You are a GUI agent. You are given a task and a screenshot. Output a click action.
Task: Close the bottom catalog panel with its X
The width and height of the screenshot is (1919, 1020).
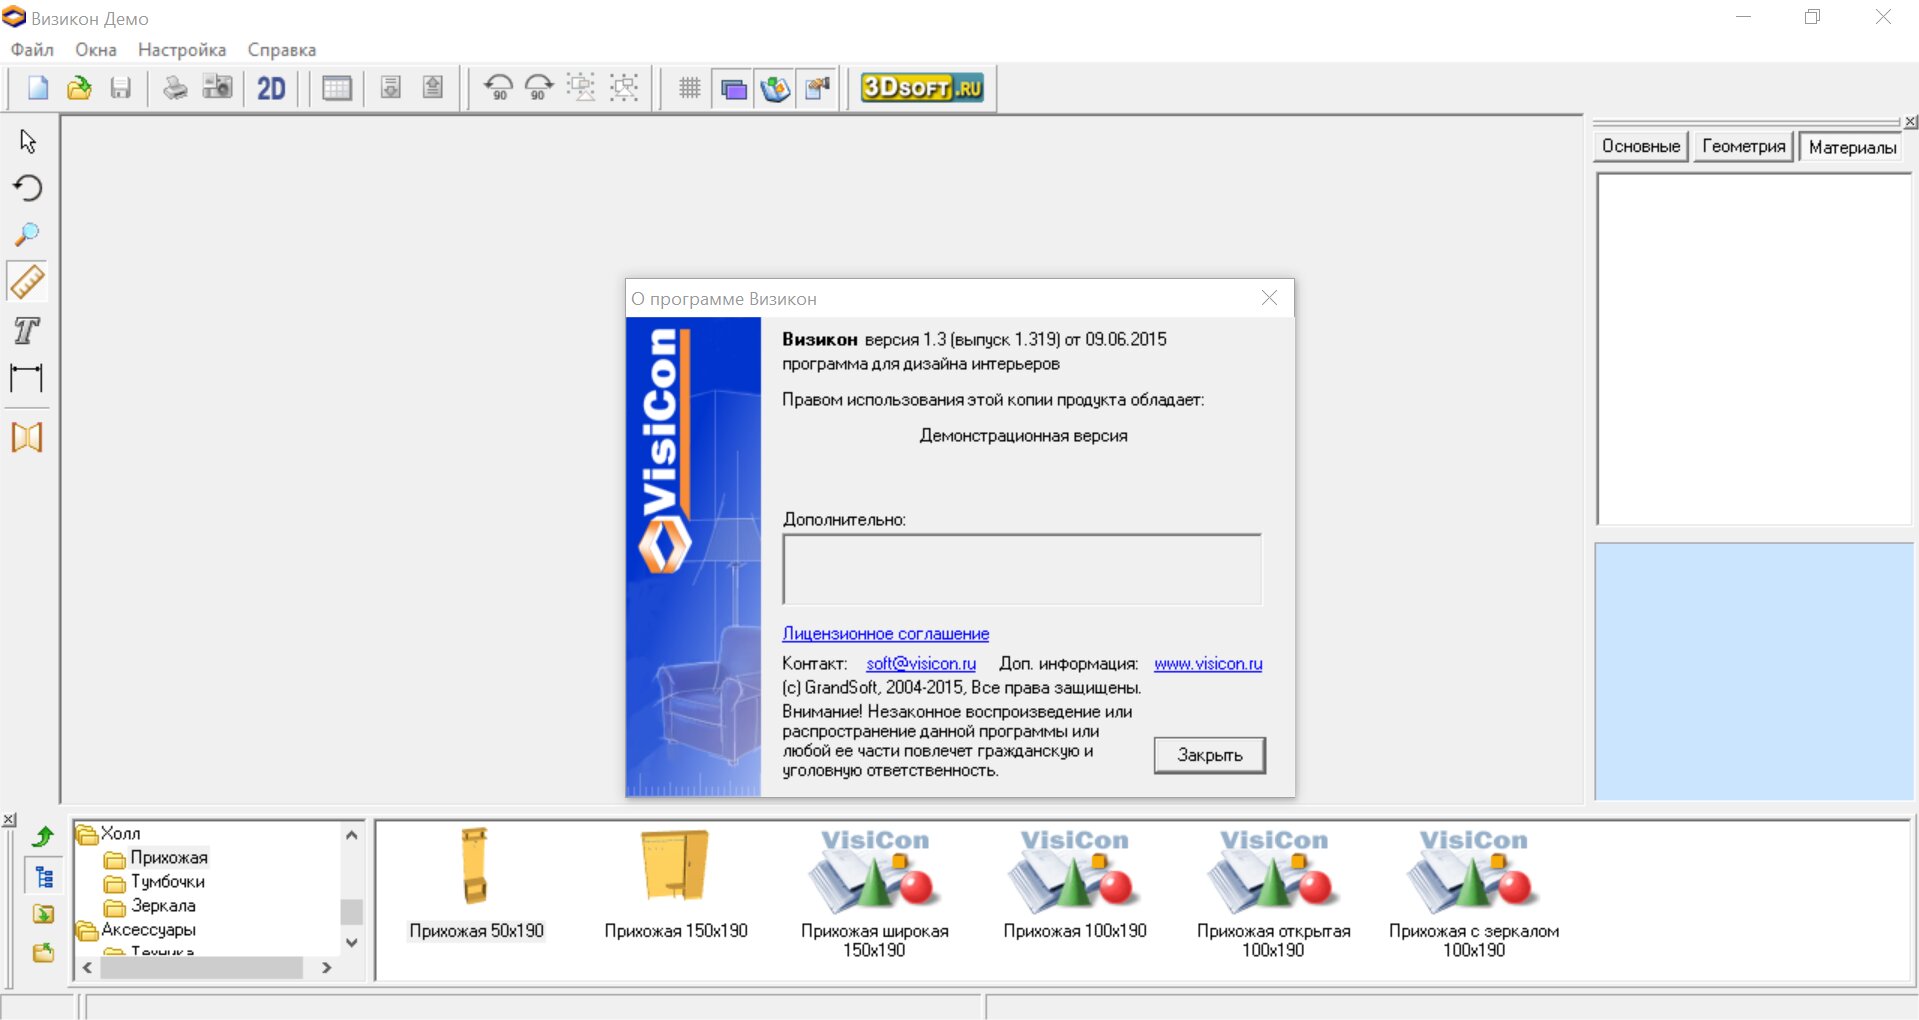pyautogui.click(x=9, y=820)
